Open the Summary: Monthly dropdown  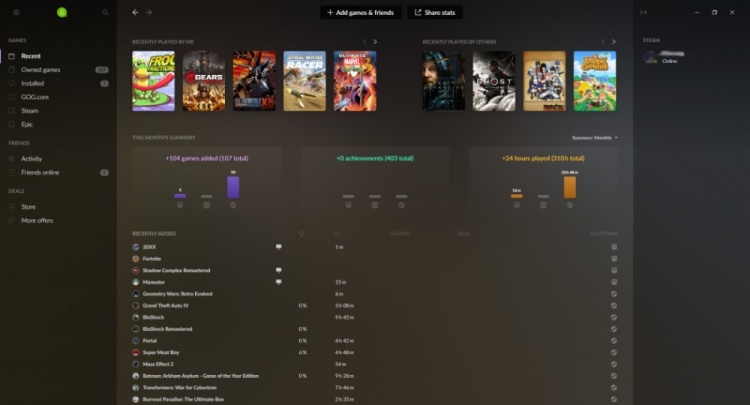595,138
